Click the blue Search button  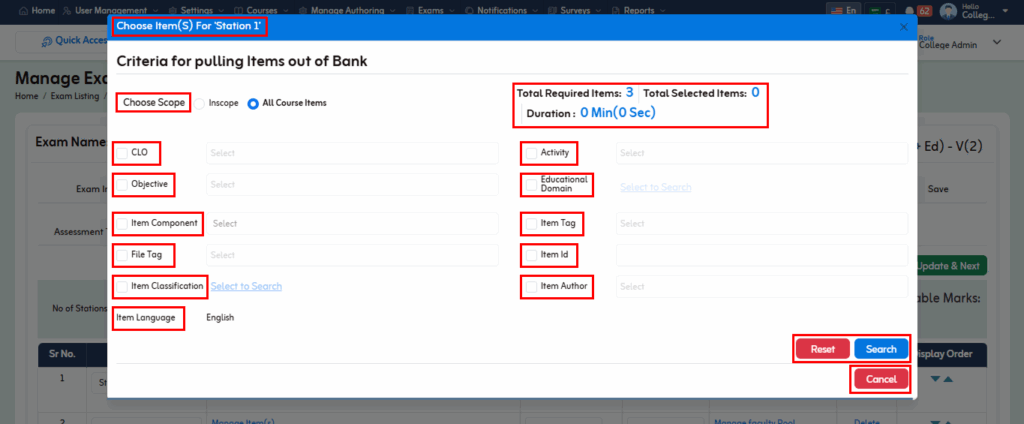pyautogui.click(x=881, y=349)
